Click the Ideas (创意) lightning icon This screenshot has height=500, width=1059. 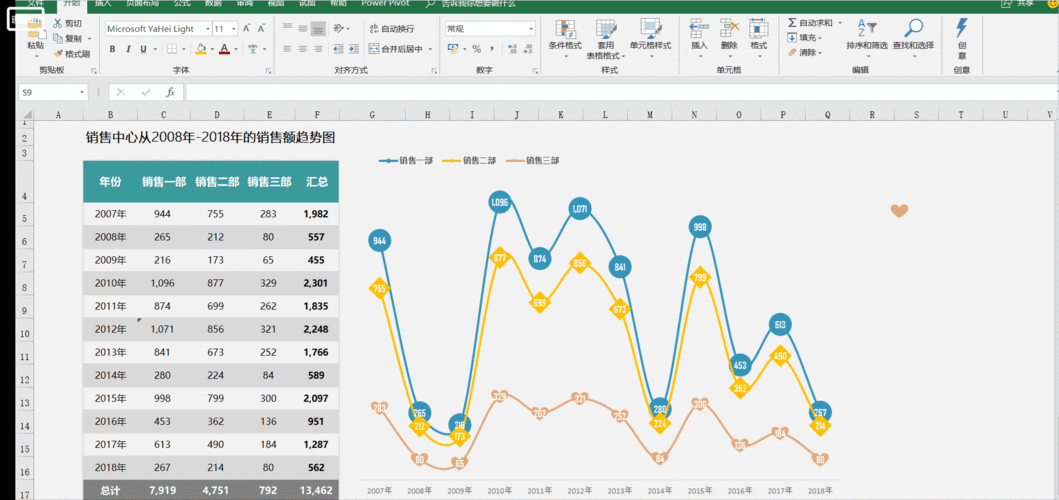[962, 28]
